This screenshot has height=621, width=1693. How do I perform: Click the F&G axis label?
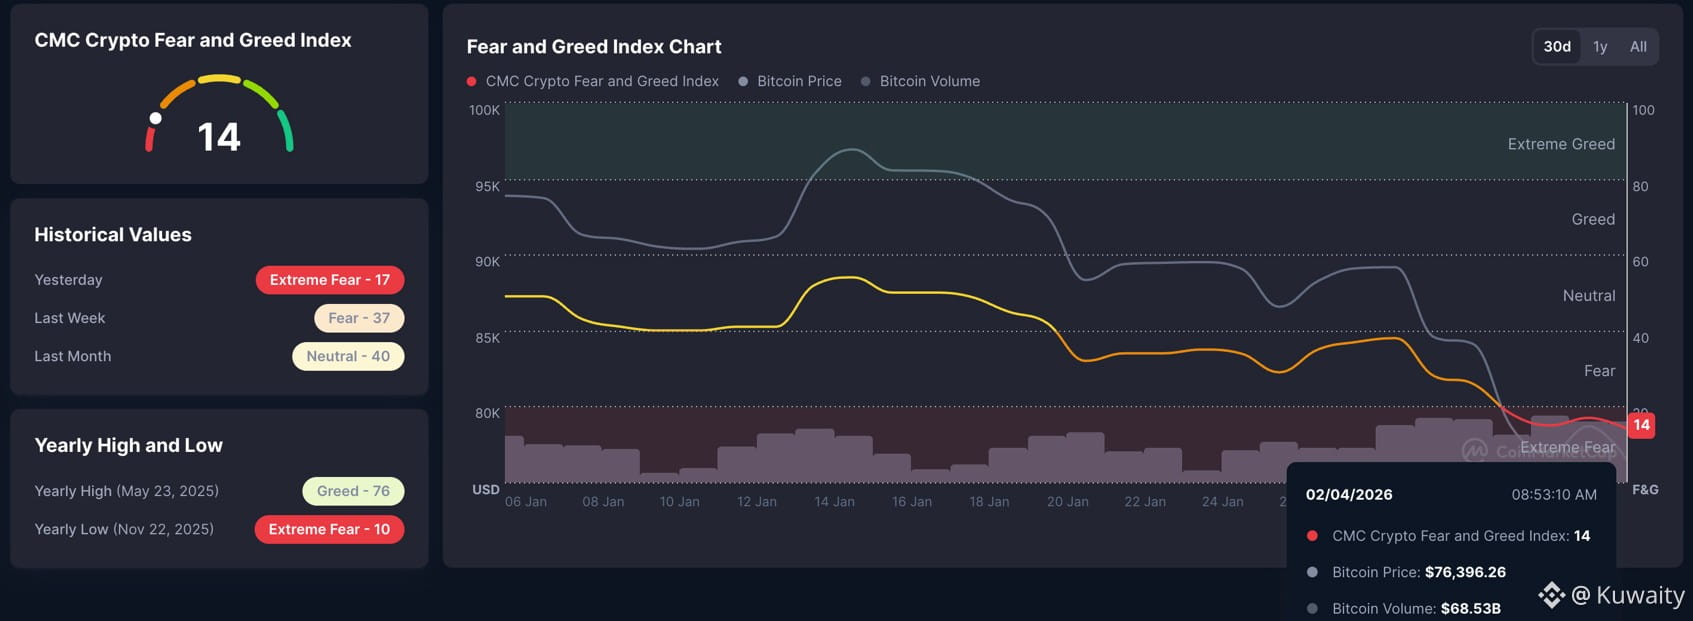1645,490
